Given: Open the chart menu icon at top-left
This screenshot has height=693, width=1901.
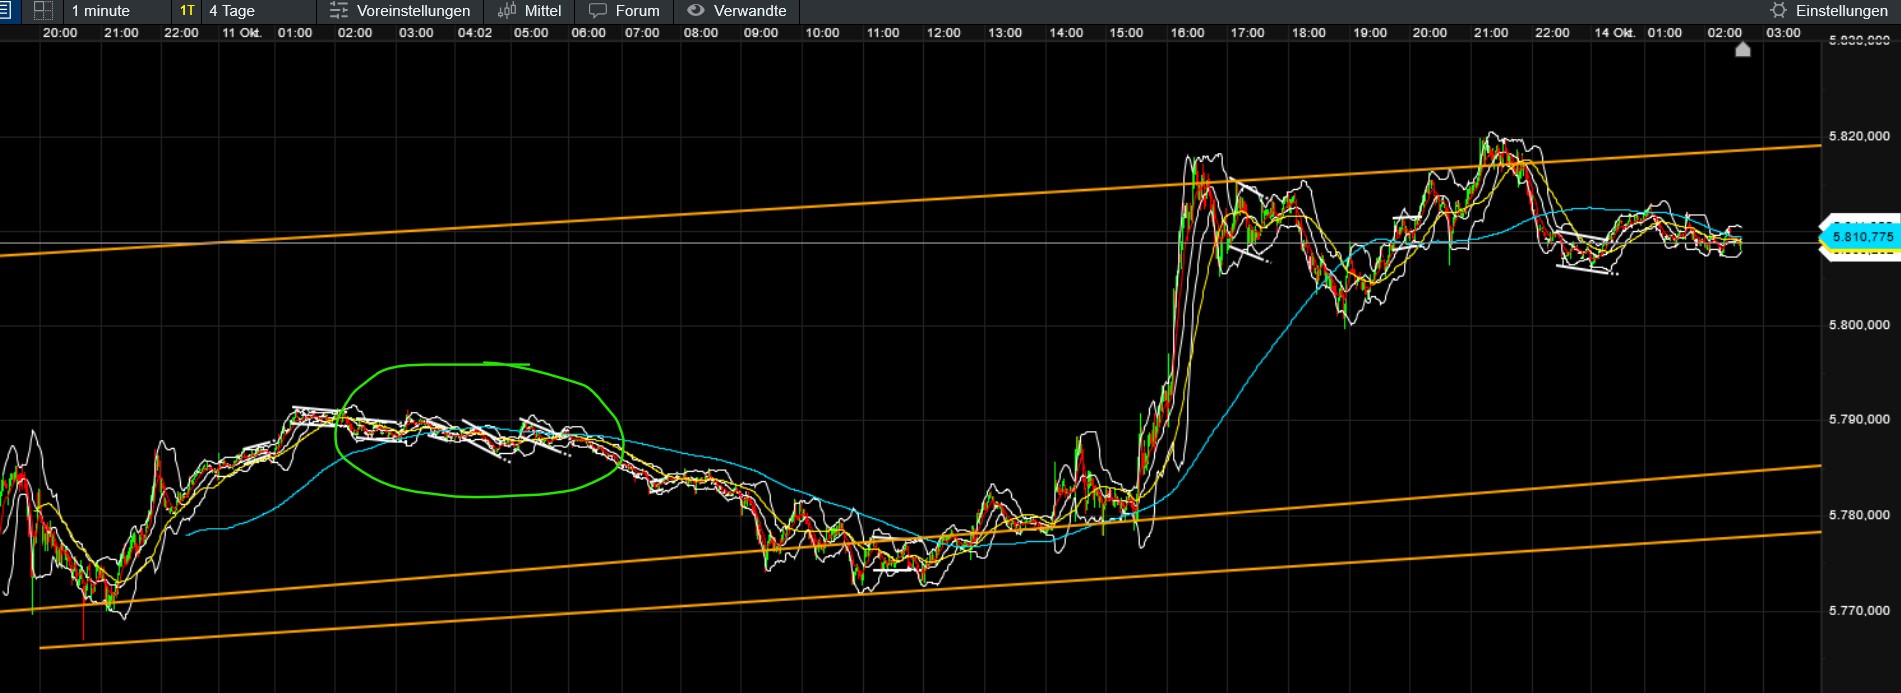Looking at the screenshot, I should click(x=4, y=11).
